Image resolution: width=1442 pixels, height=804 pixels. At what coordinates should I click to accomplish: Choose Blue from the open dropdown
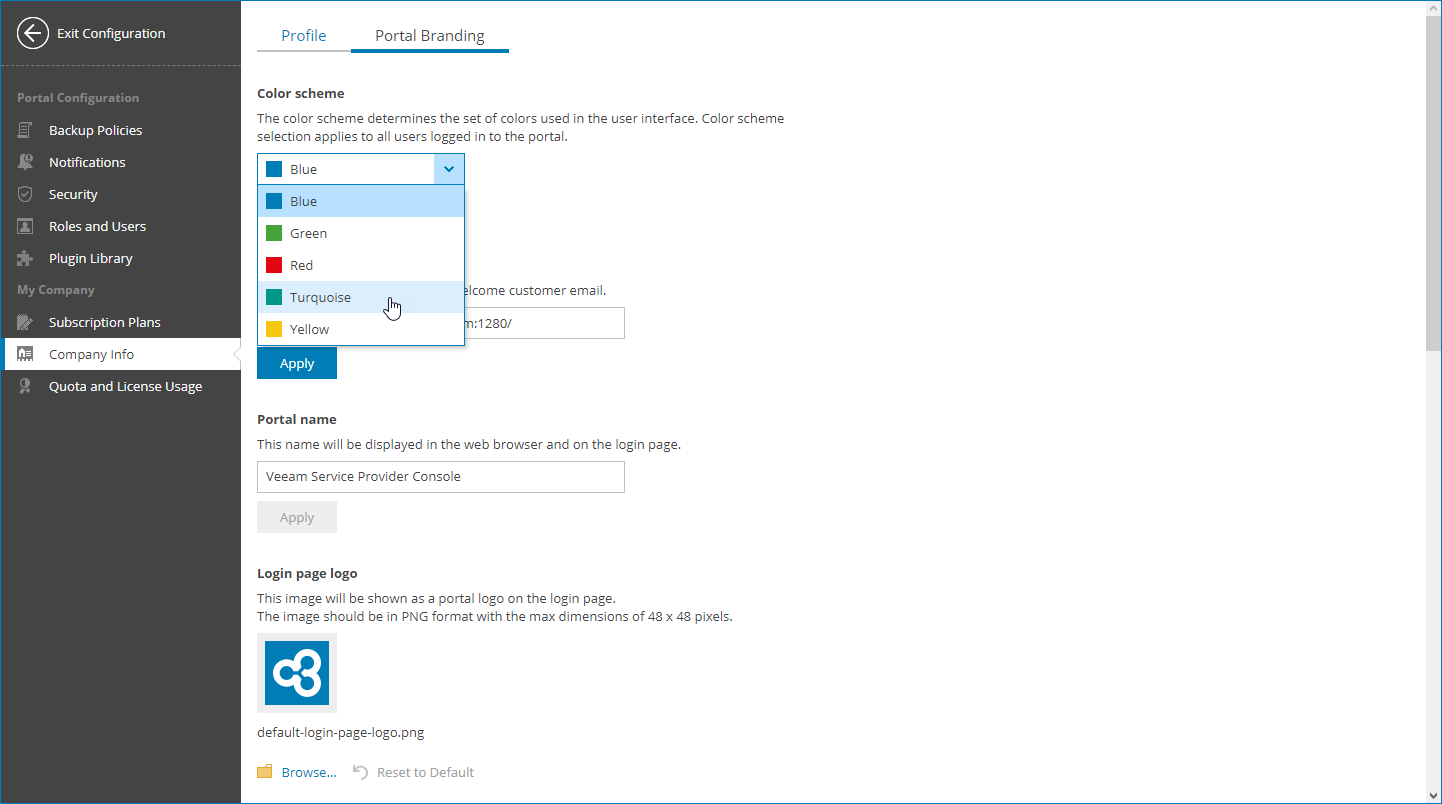click(x=302, y=200)
